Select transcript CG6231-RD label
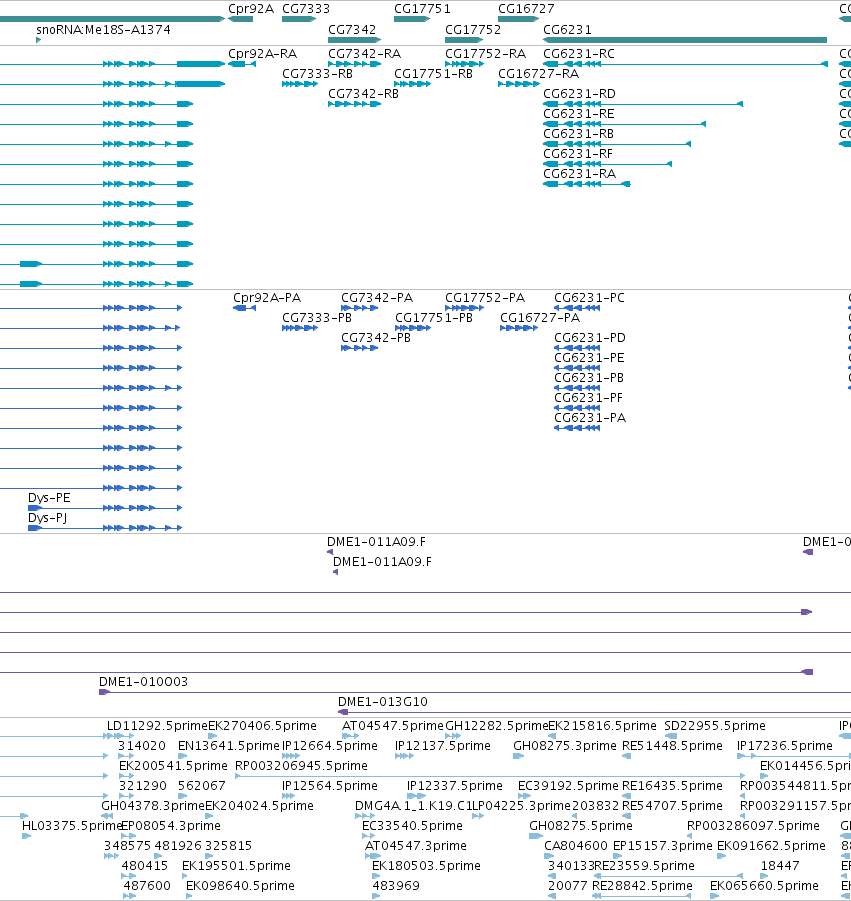 579,93
